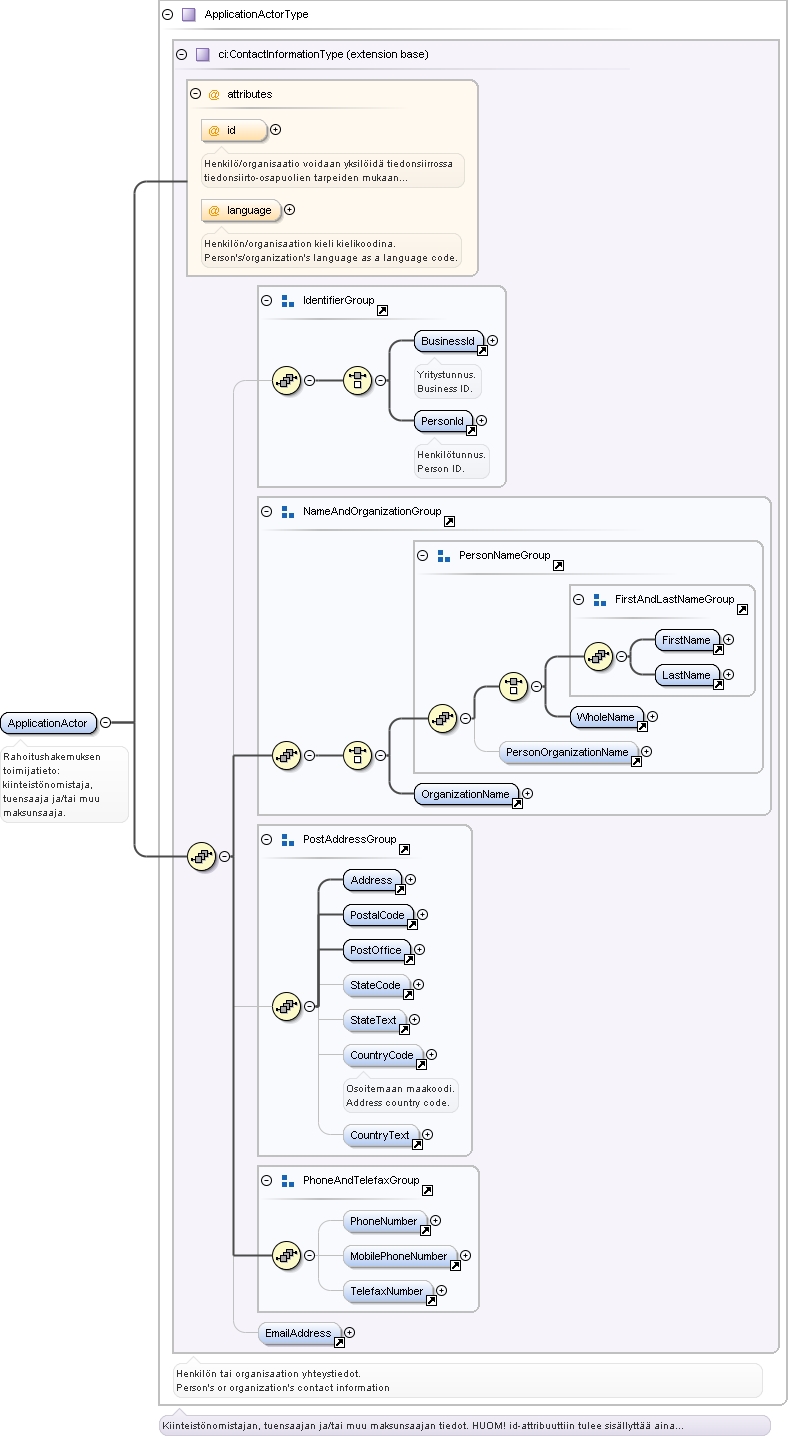Click the language attribute box
Image resolution: width=789 pixels, height=1439 pixels.
click(x=241, y=210)
